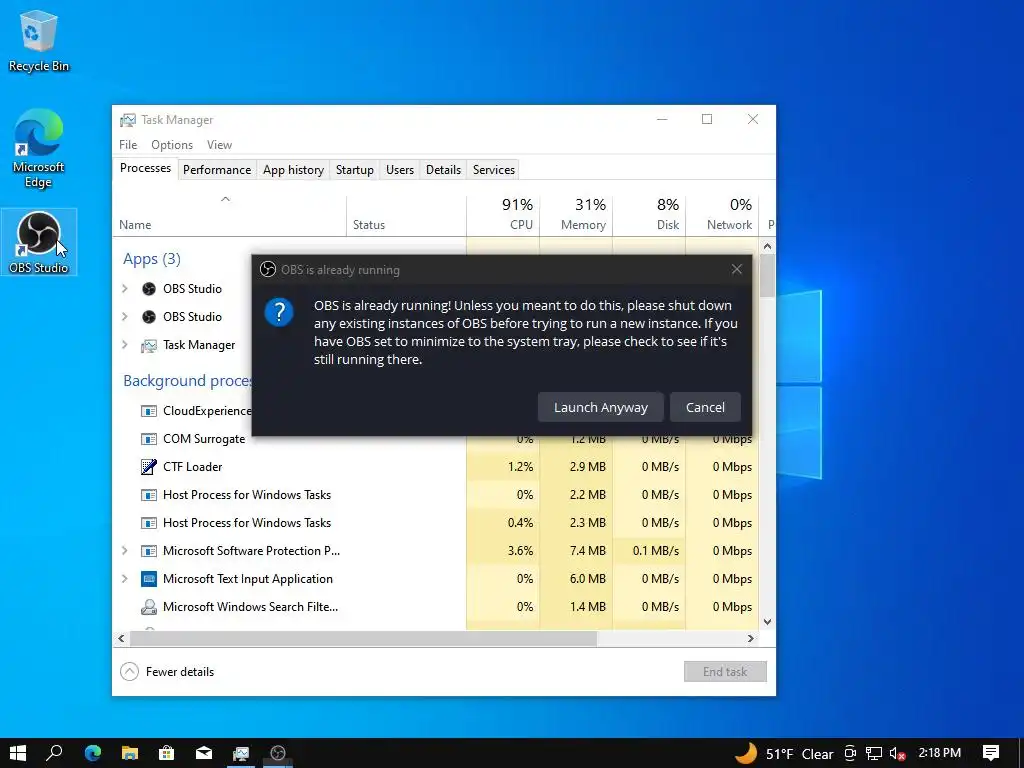Click the blue question mark dialog icon
1024x768 pixels.
point(279,312)
